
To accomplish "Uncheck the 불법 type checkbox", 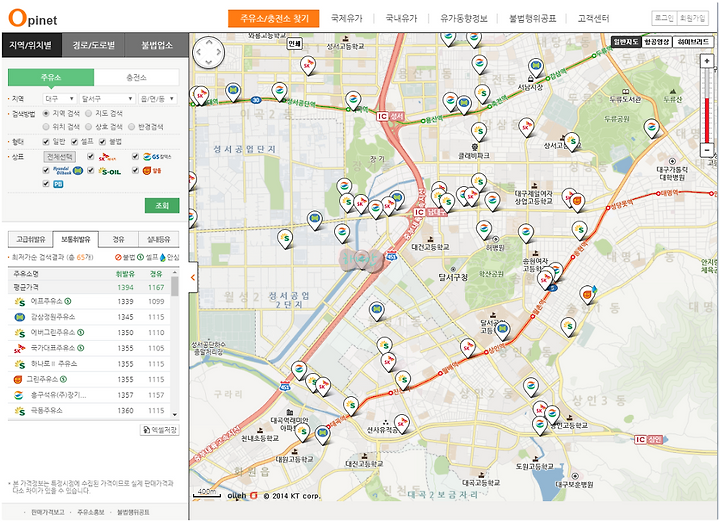I will 102,141.
